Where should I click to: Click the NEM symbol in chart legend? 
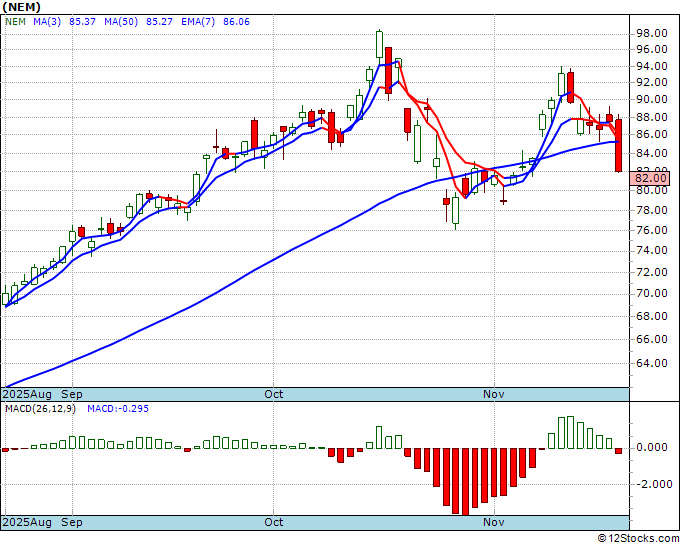pyautogui.click(x=15, y=22)
